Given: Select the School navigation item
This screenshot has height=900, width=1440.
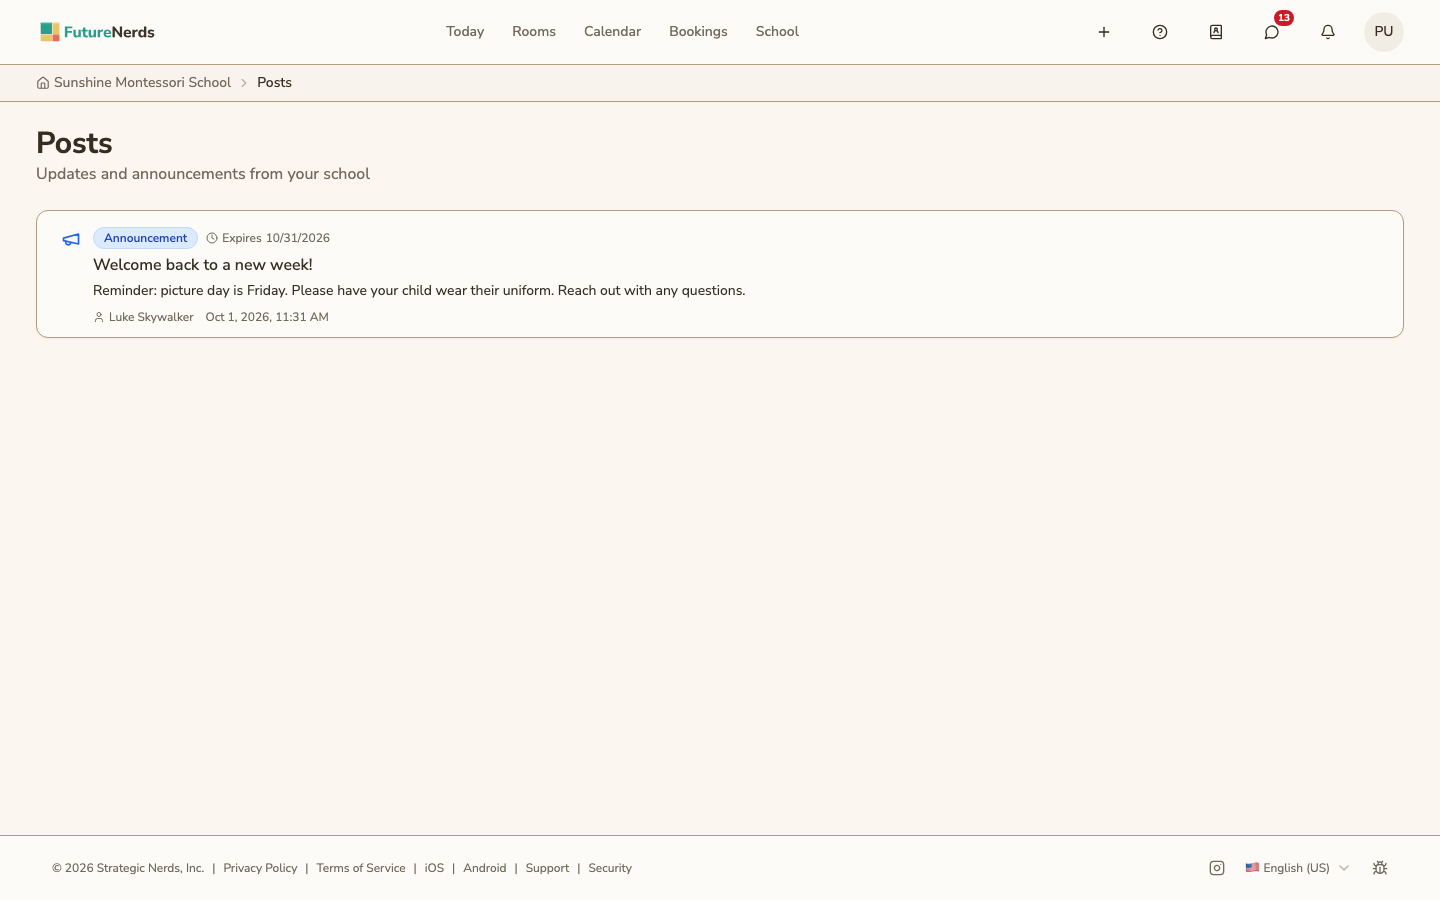Looking at the screenshot, I should coord(777,32).
